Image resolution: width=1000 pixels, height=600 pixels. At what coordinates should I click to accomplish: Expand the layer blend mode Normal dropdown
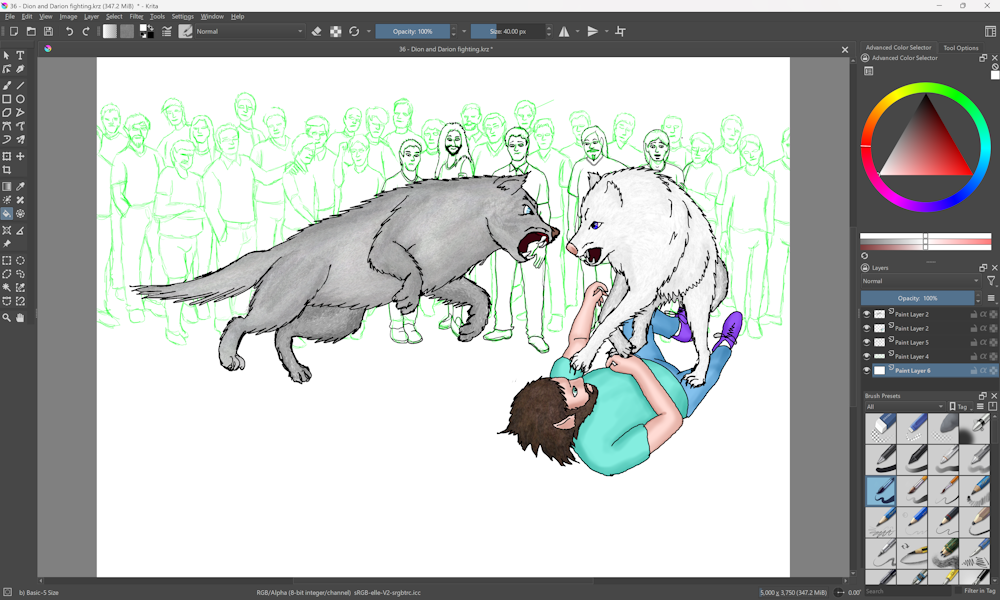tap(920, 281)
